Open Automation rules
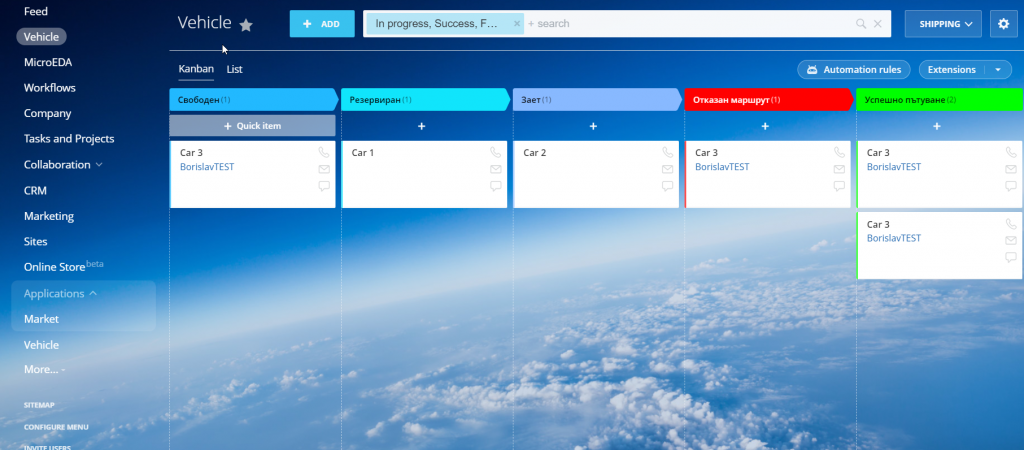1024x450 pixels. pyautogui.click(x=854, y=70)
